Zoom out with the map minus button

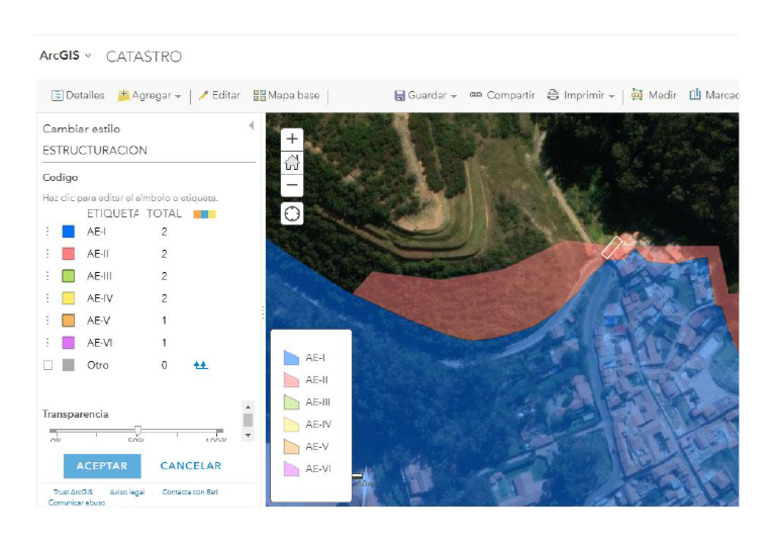tap(292, 185)
